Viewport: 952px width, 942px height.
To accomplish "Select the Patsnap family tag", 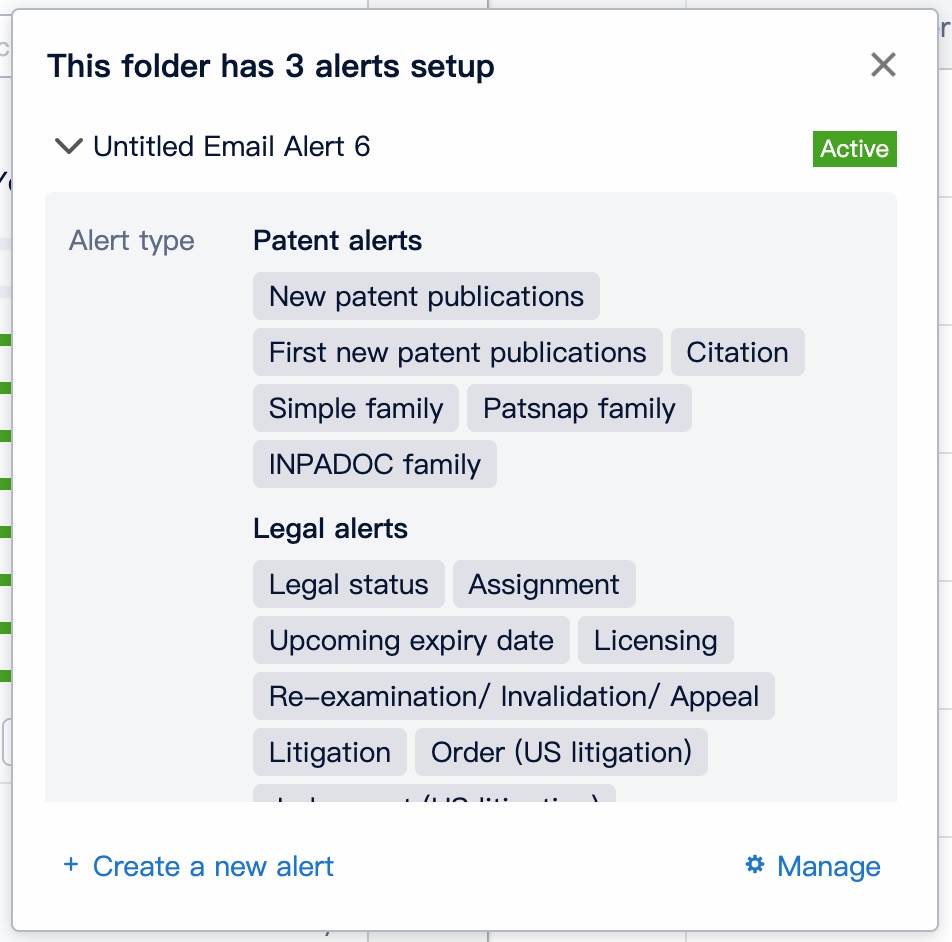I will tap(579, 409).
